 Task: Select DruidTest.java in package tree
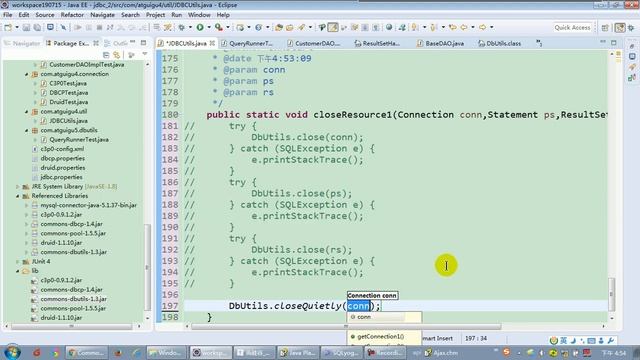[x=68, y=102]
